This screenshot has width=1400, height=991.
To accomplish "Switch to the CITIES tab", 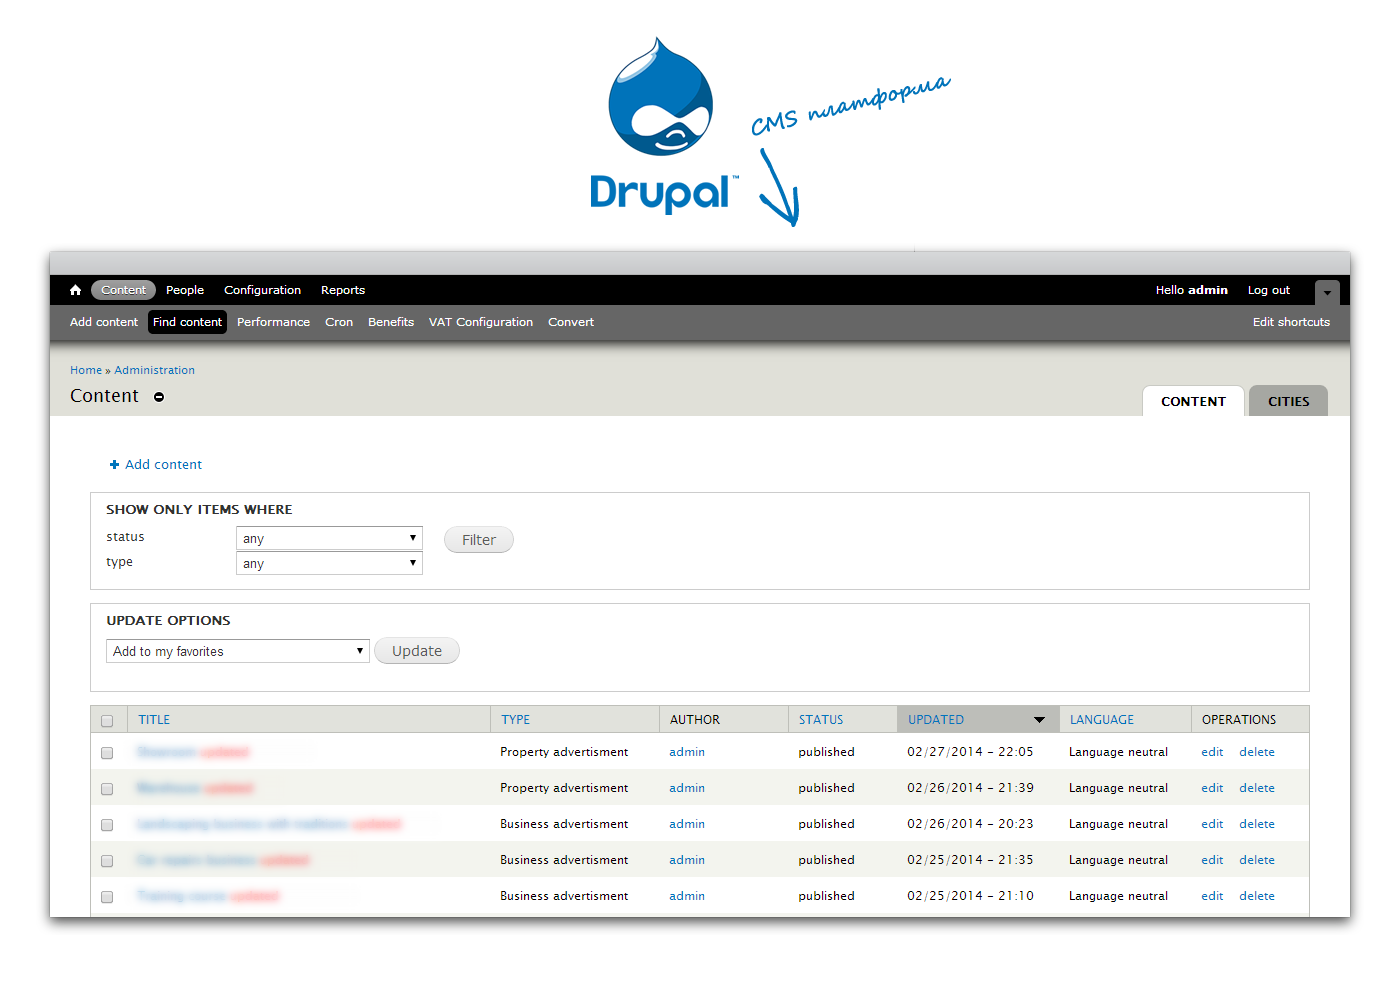I will tap(1288, 401).
